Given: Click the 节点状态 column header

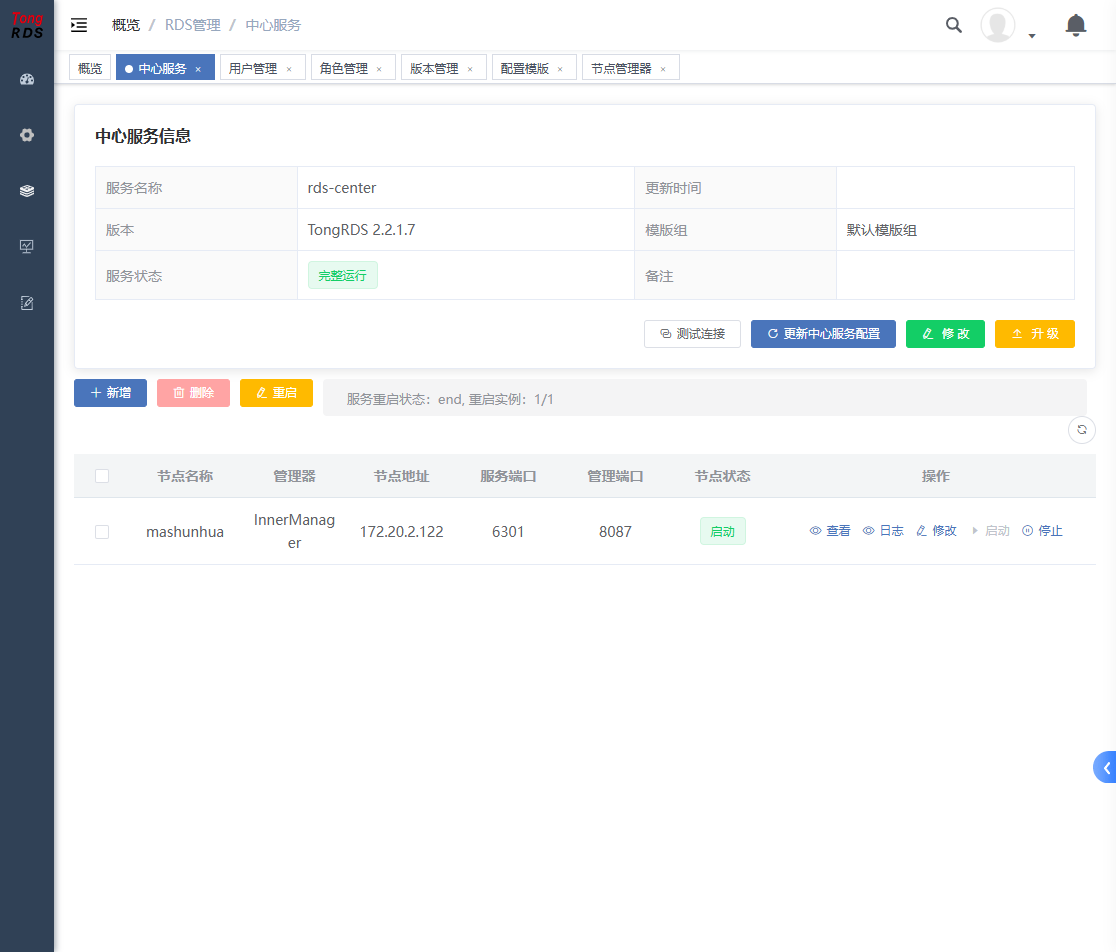Looking at the screenshot, I should tap(722, 476).
